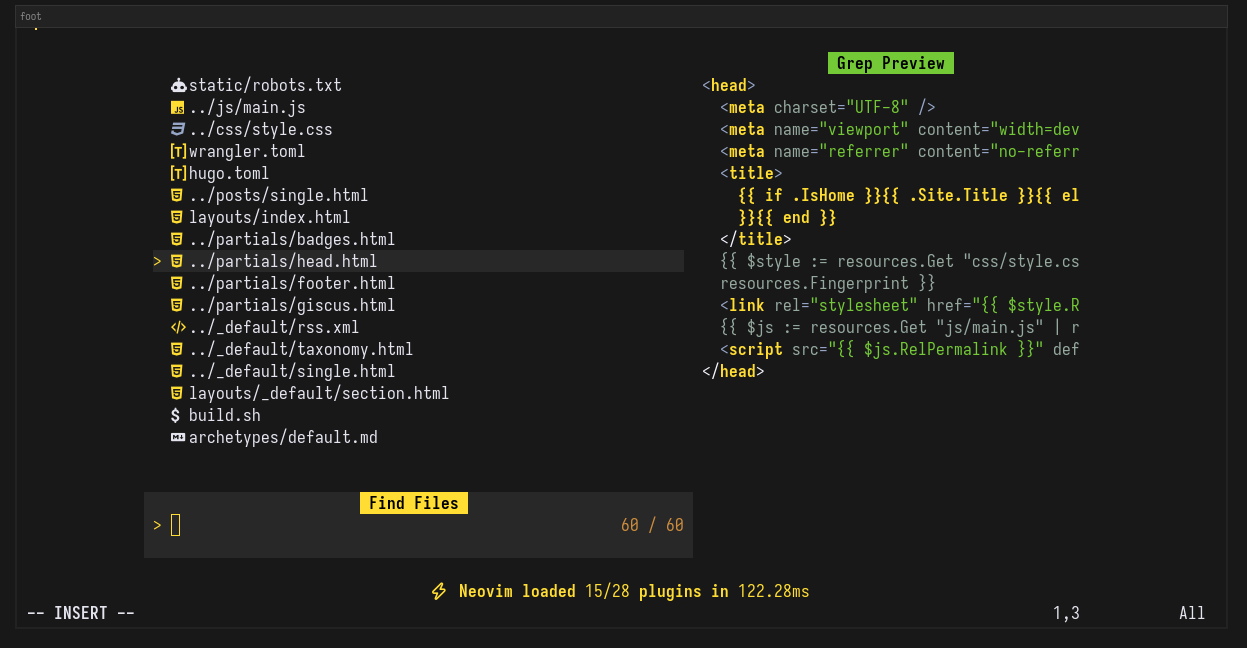1247x648 pixels.
Task: Select layouts/_default/section.html entry
Action: (318, 394)
